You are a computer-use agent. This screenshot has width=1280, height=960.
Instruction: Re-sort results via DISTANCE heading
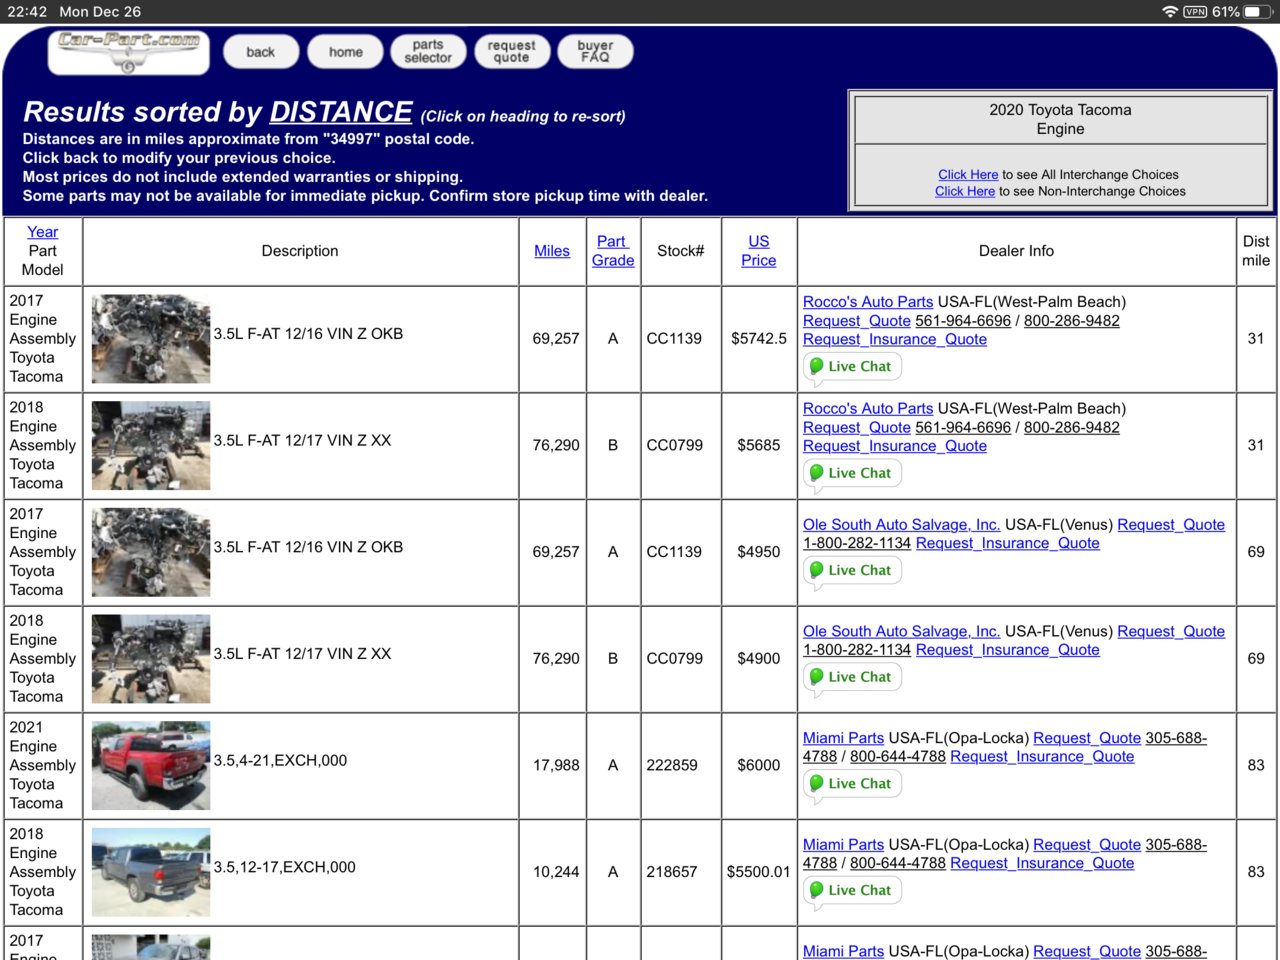pos(340,111)
